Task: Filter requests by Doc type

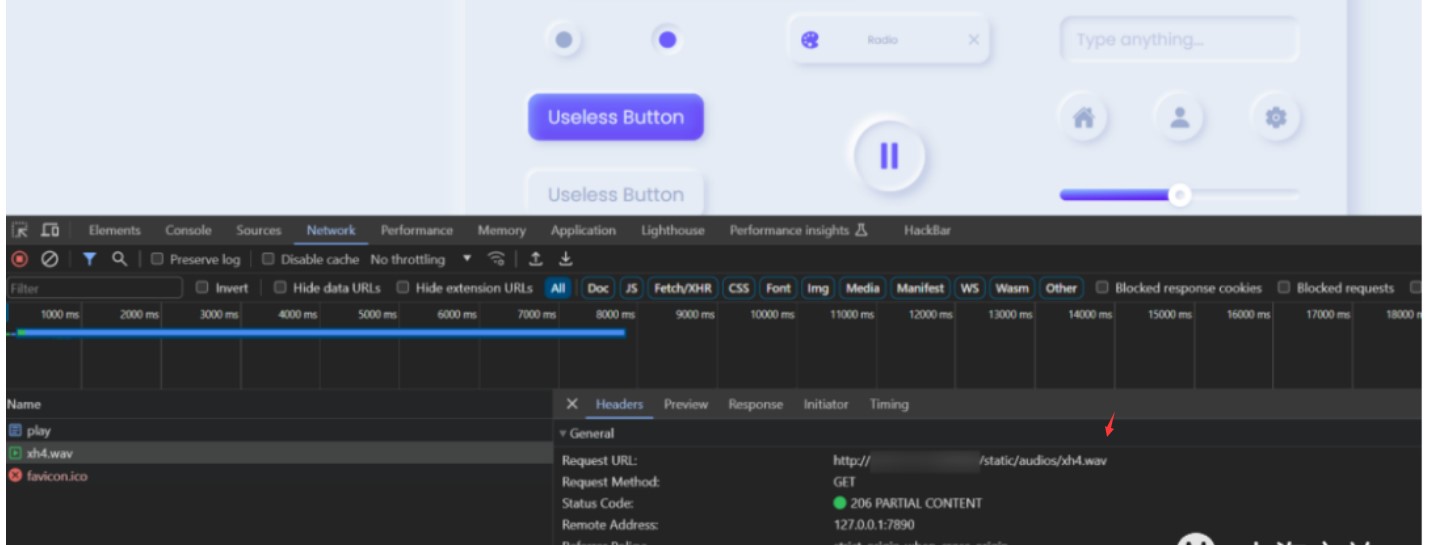Action: coord(597,288)
